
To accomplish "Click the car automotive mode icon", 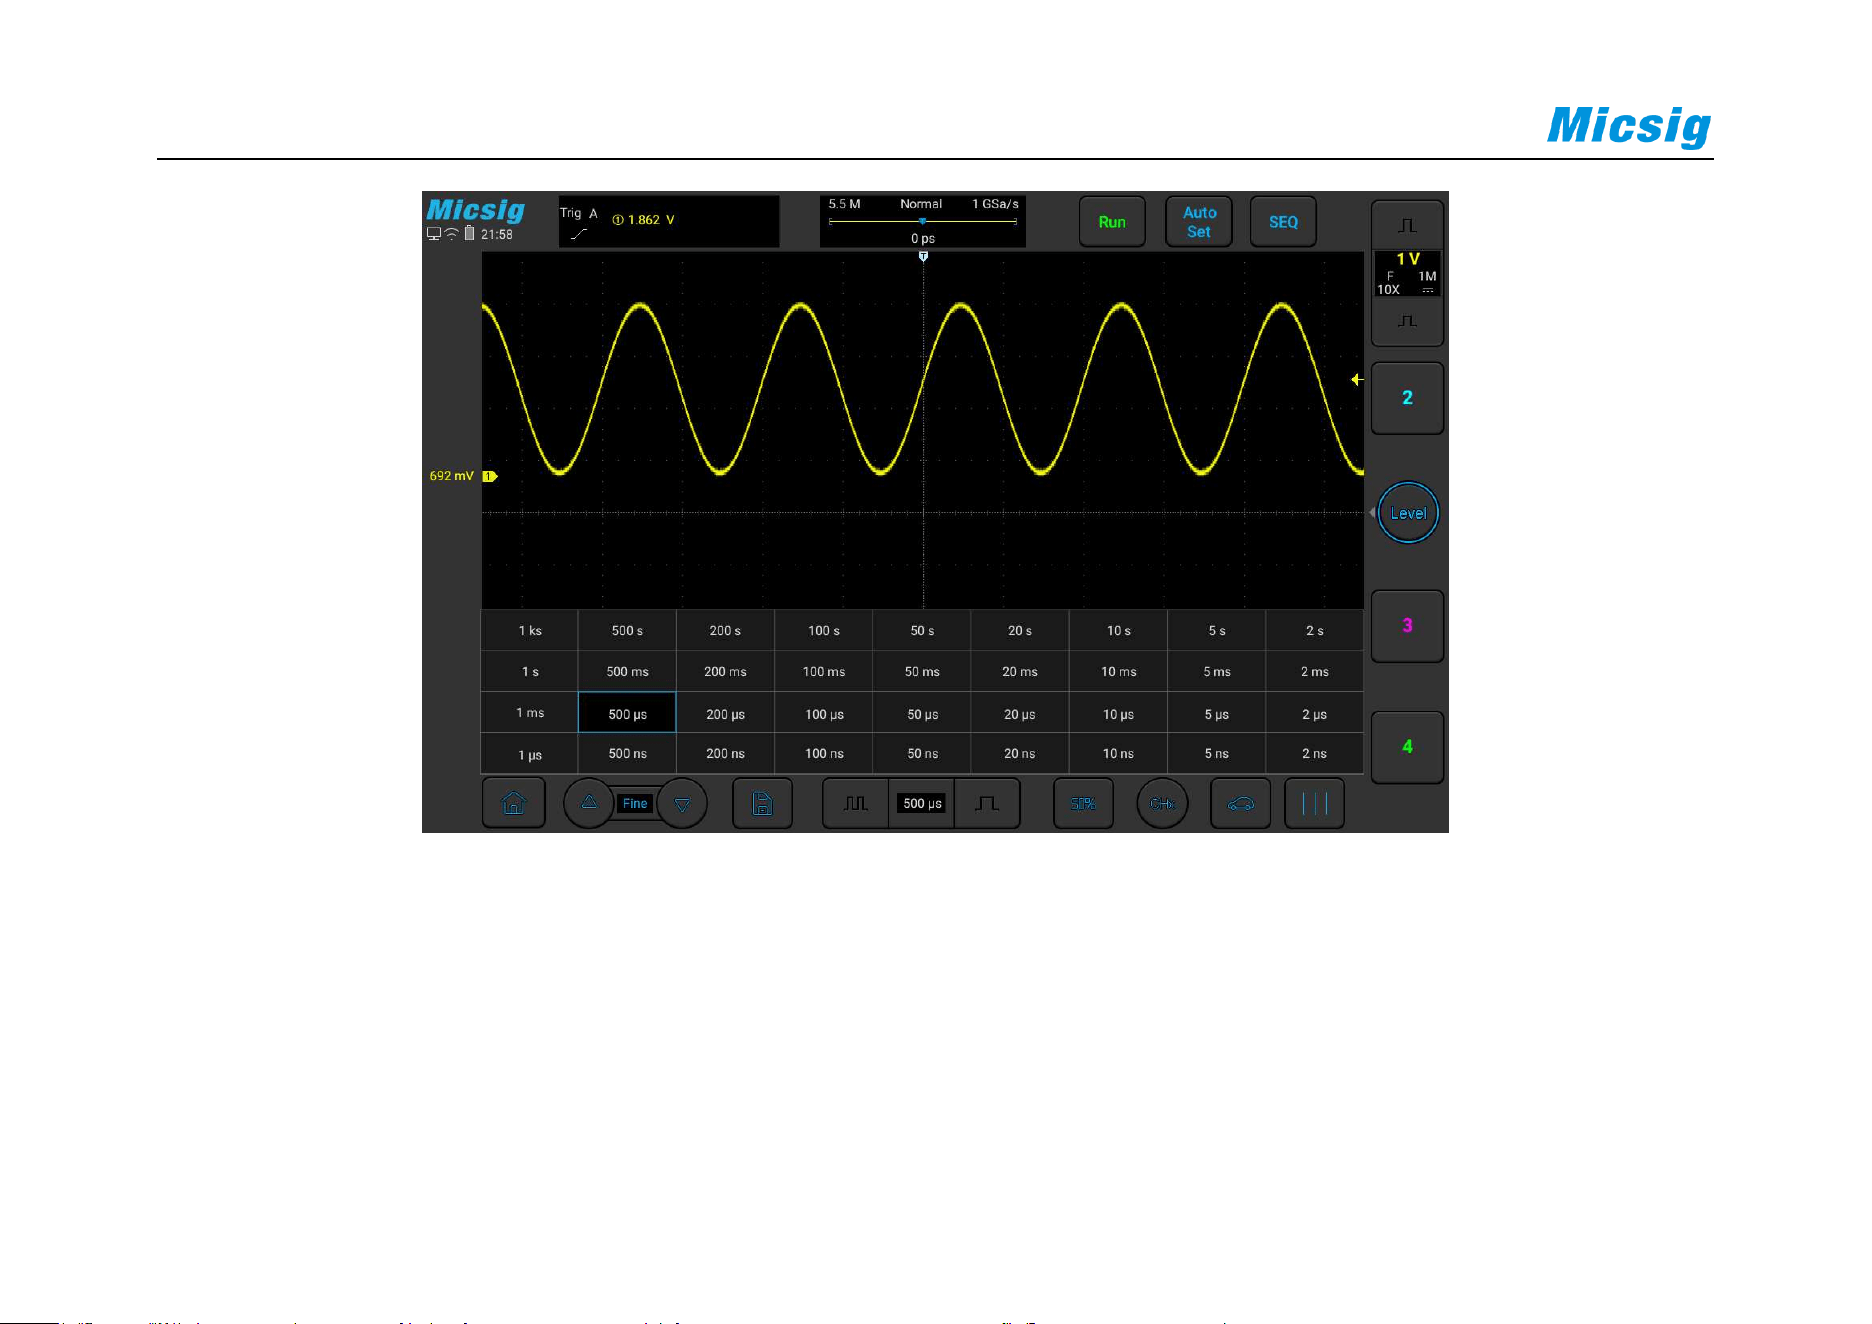I will click(x=1240, y=803).
